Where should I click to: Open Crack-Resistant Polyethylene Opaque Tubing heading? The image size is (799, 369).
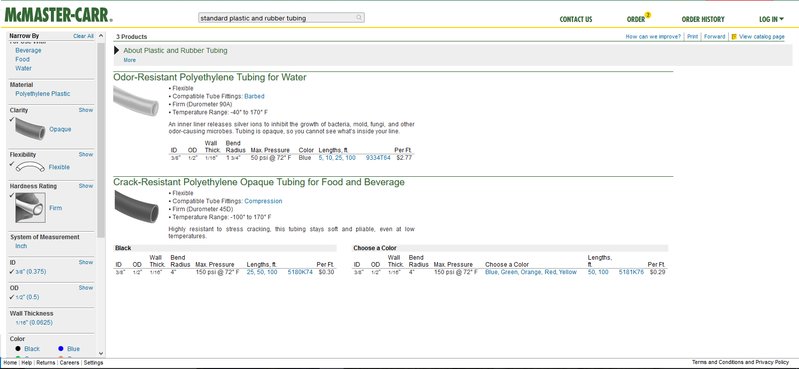tap(259, 182)
